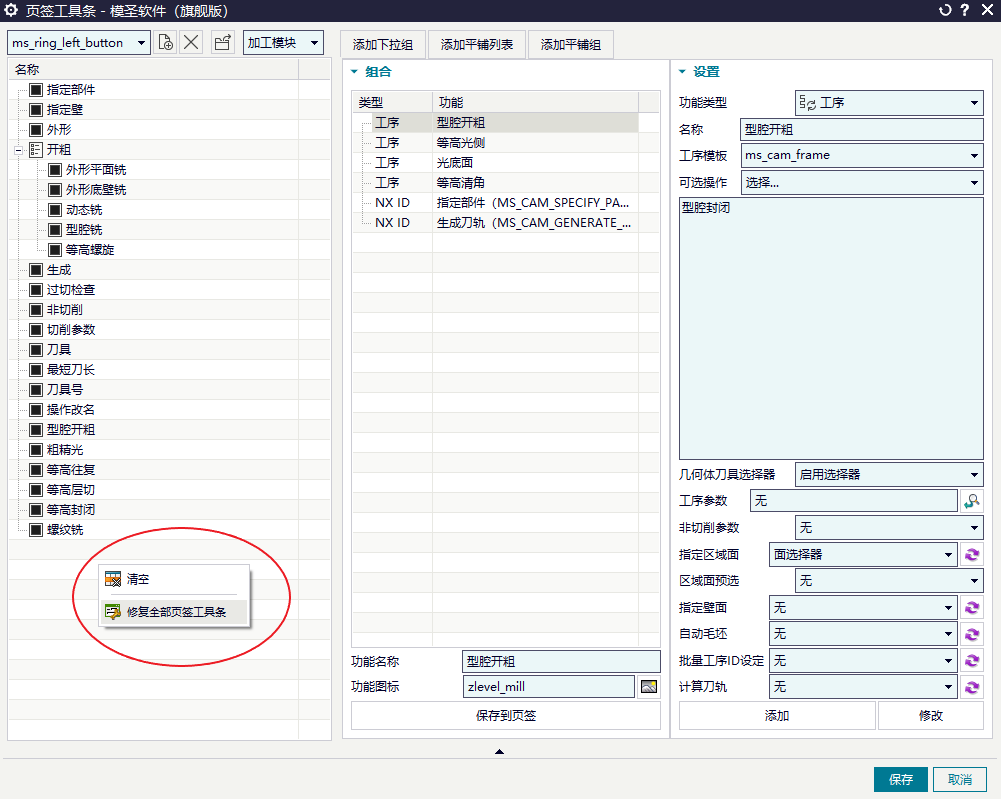Click the 添加 button
Image resolution: width=1001 pixels, height=799 pixels.
pos(777,715)
